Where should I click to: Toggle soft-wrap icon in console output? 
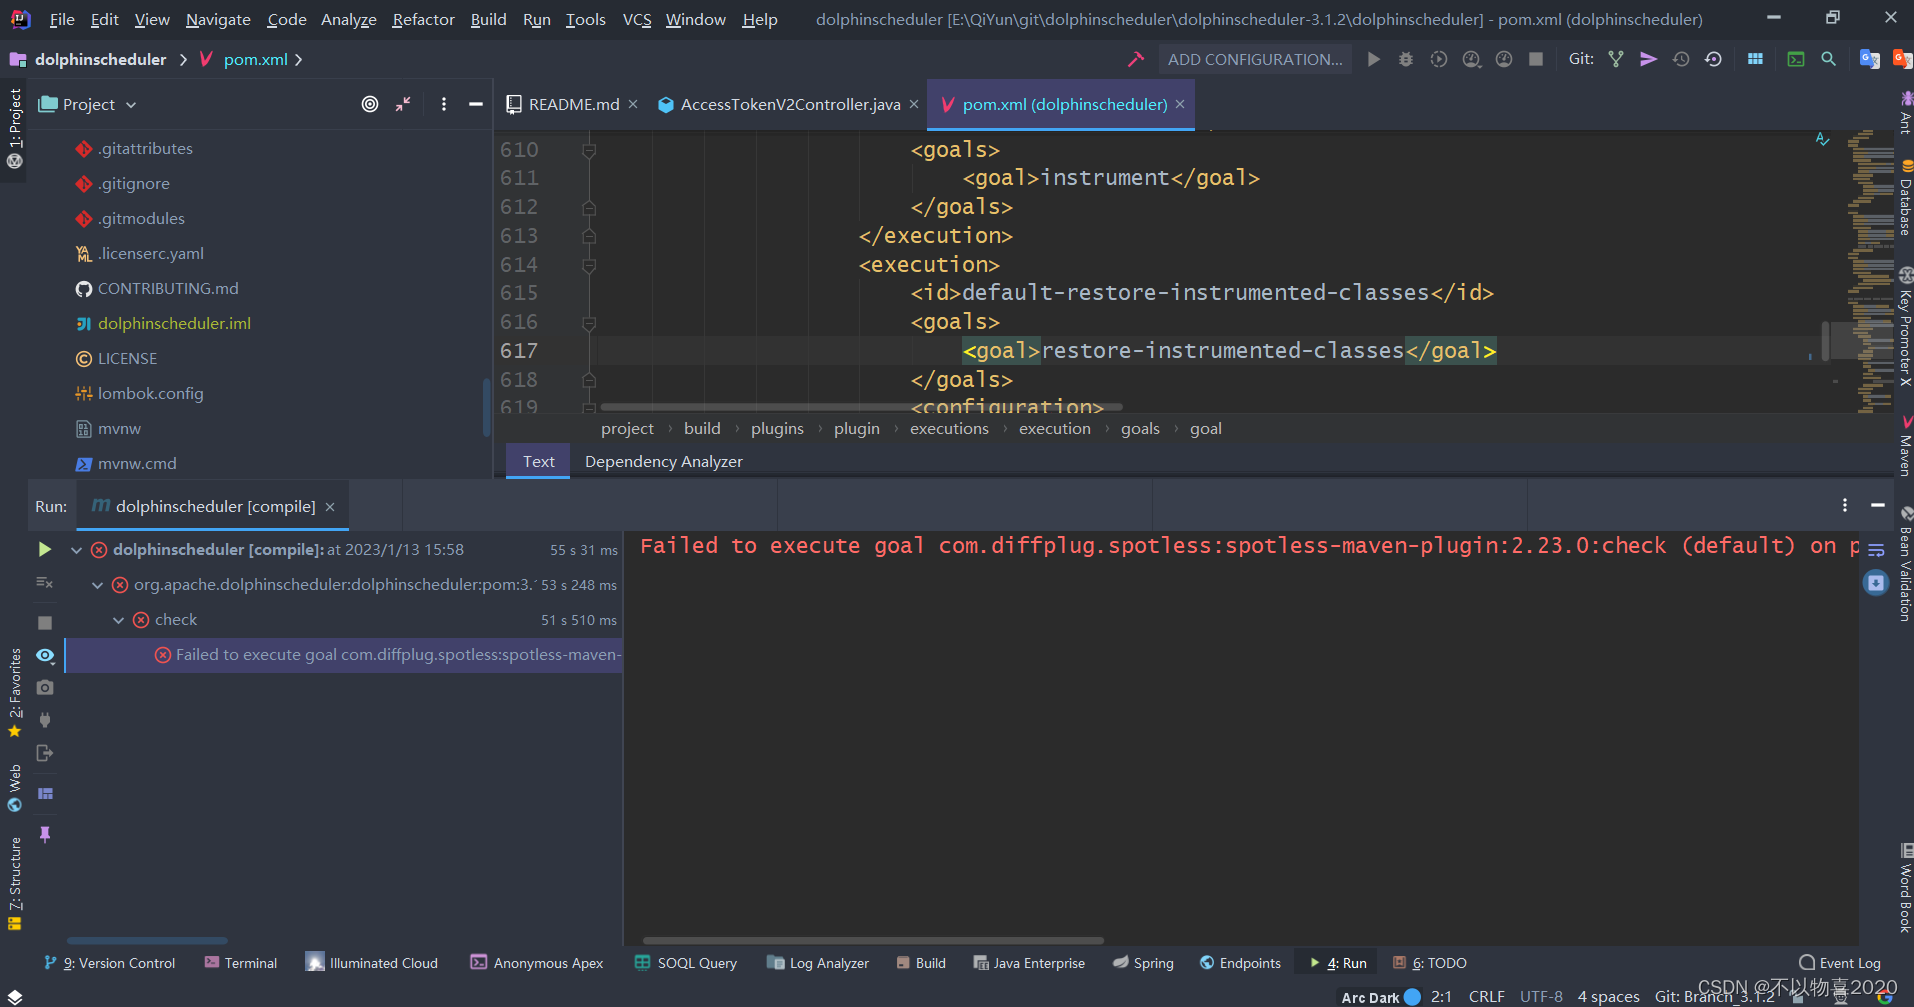[1876, 550]
